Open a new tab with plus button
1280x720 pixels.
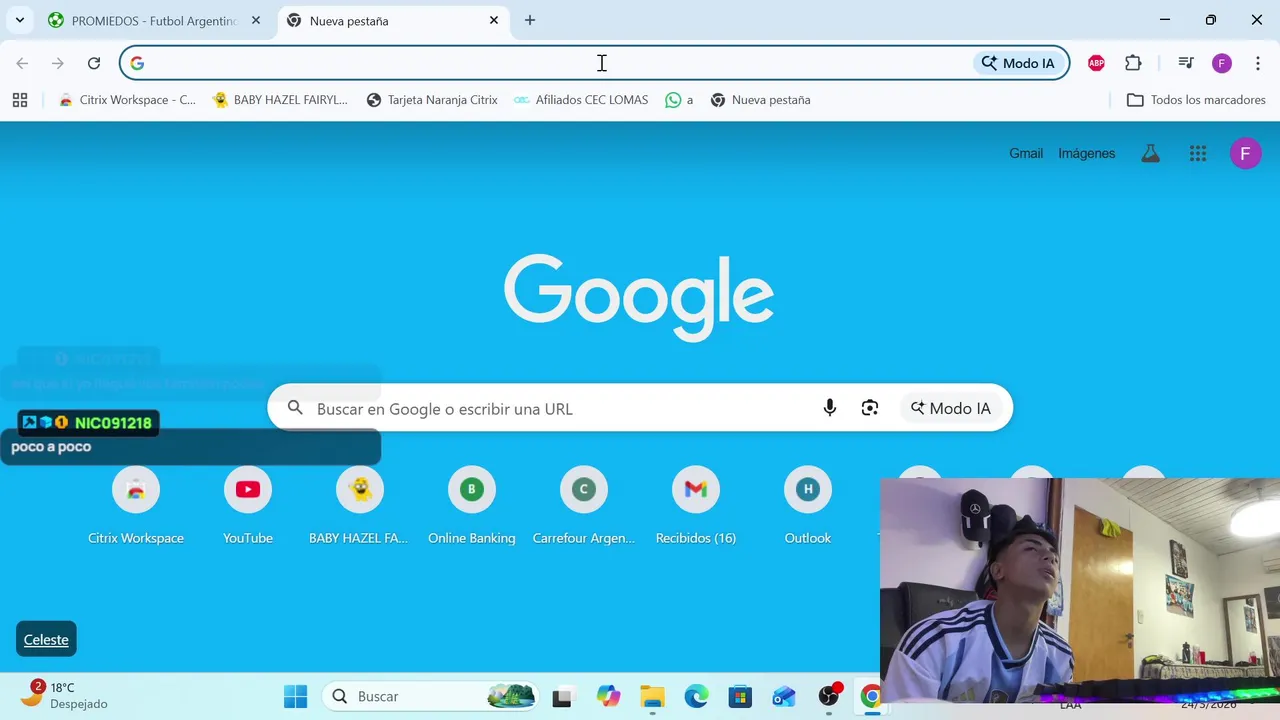coord(530,20)
